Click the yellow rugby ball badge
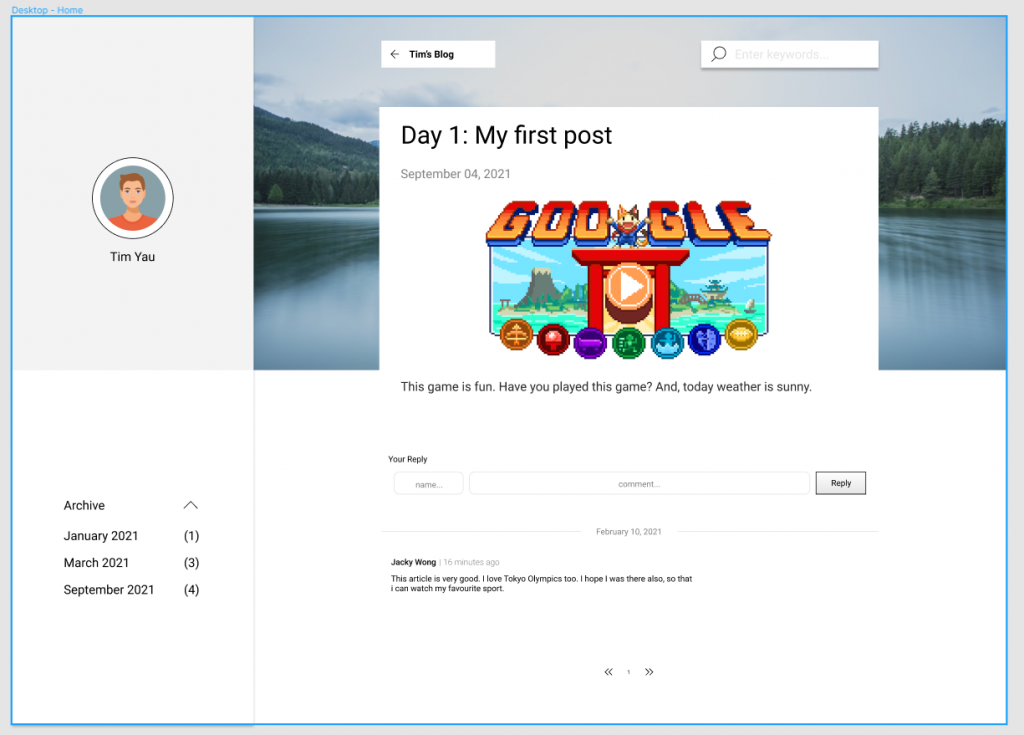The width and height of the screenshot is (1024, 735). pyautogui.click(x=741, y=335)
